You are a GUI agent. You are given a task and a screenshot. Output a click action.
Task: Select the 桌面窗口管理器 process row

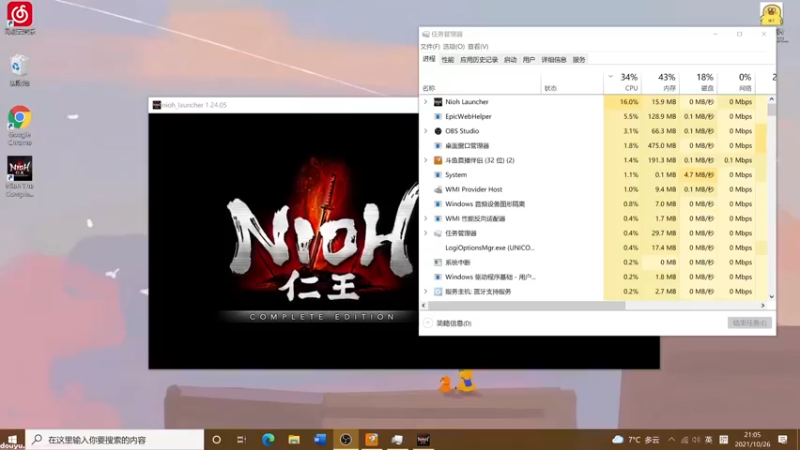coord(593,146)
